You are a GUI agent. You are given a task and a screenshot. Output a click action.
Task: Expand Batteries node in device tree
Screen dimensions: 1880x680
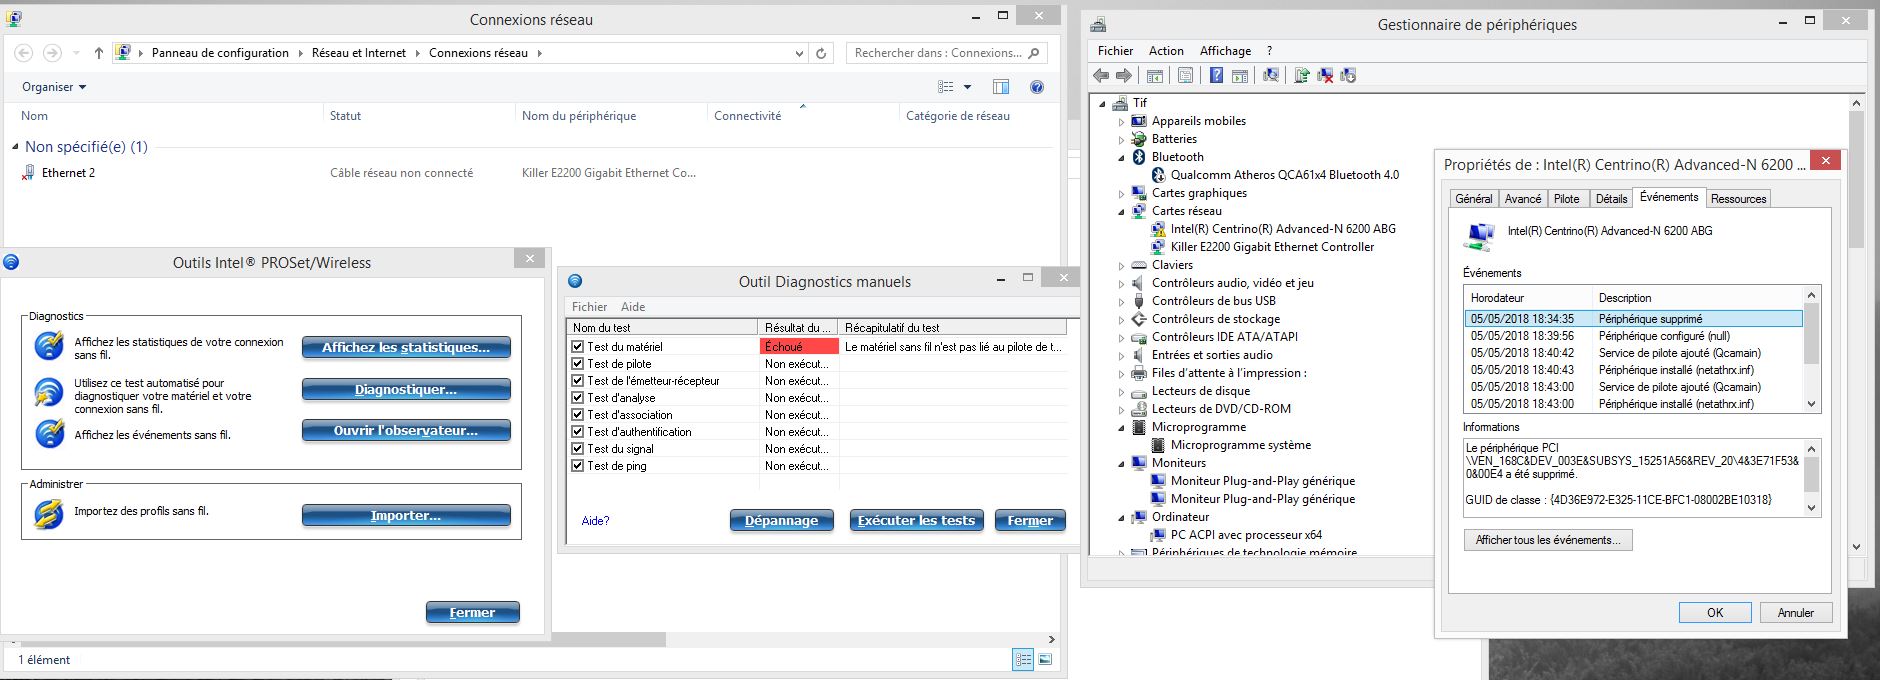click(x=1121, y=140)
